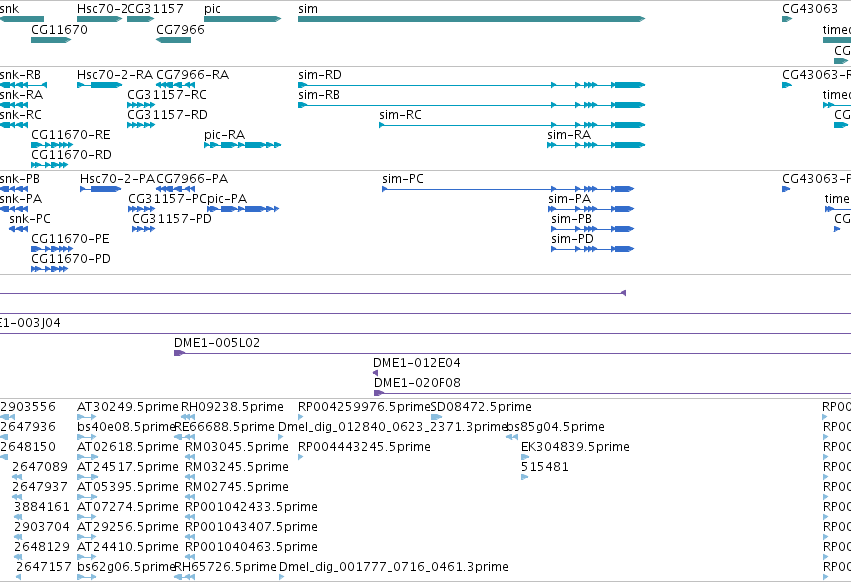Click the sim-RD transcript line
This screenshot has width=851, height=582.
[x=471, y=85]
